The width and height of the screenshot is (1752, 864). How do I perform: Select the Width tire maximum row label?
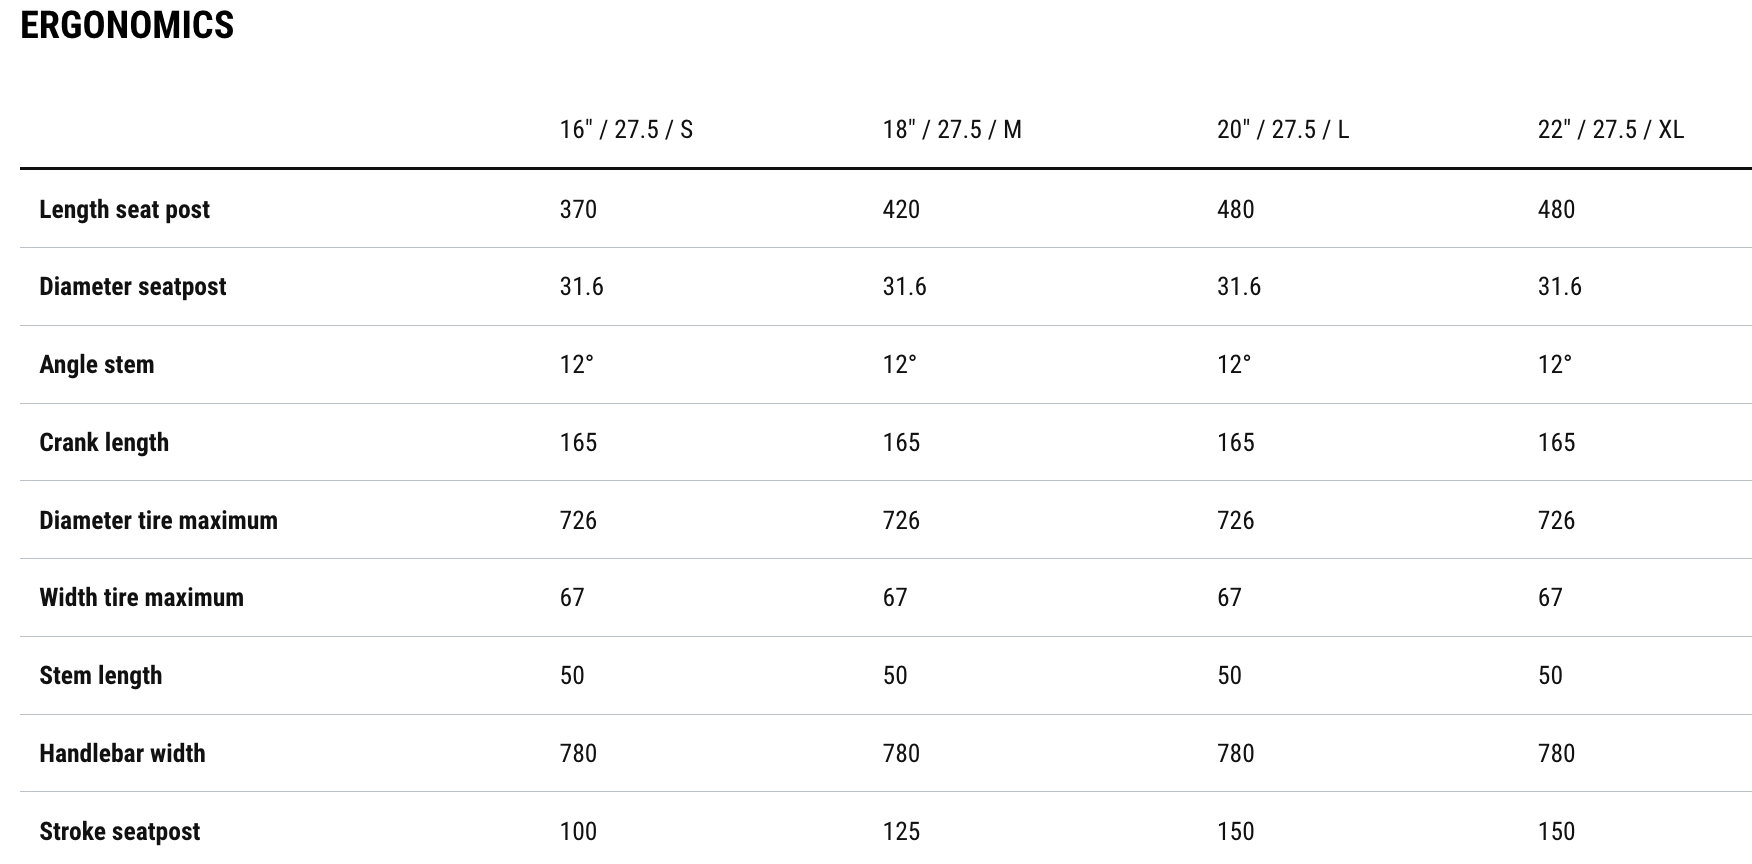pyautogui.click(x=142, y=598)
